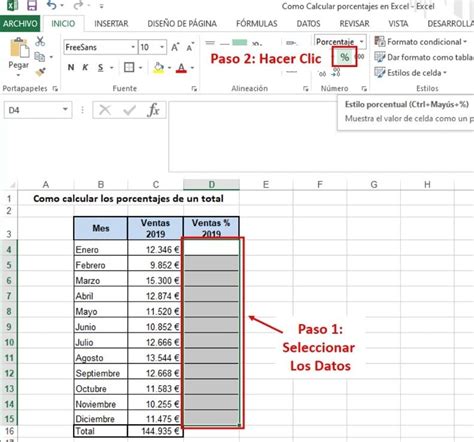The width and height of the screenshot is (474, 442).
Task: Click the cell containing 144.935 €
Action: [x=155, y=431]
